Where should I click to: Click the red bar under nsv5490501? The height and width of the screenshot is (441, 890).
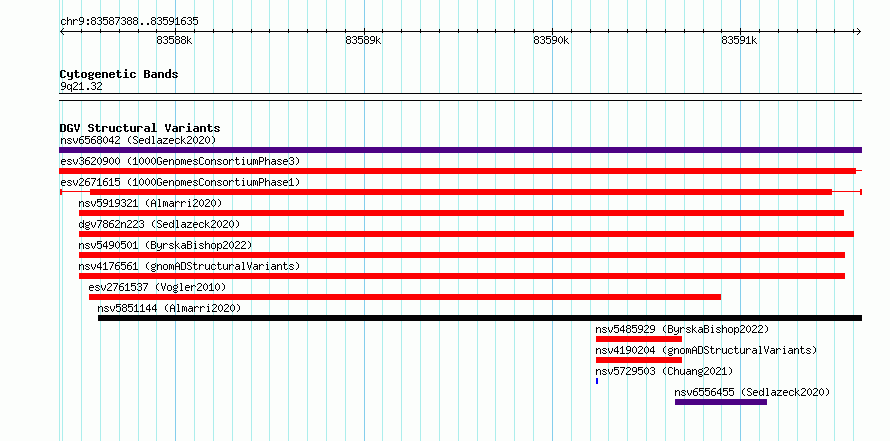[462, 255]
